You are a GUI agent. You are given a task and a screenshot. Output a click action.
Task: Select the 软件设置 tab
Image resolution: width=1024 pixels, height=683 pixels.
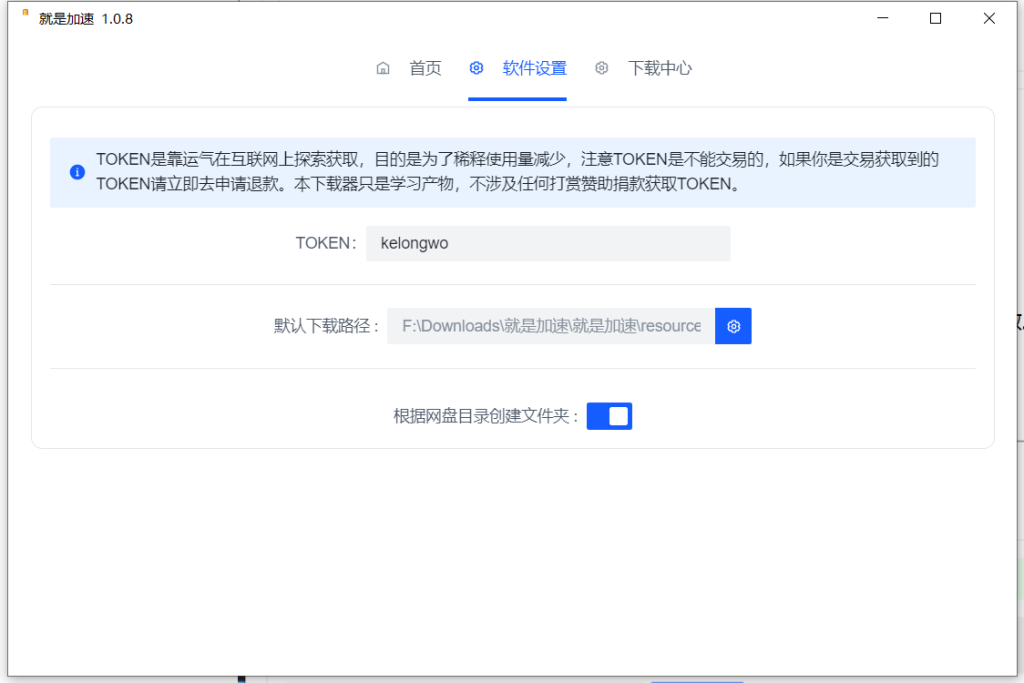click(535, 68)
